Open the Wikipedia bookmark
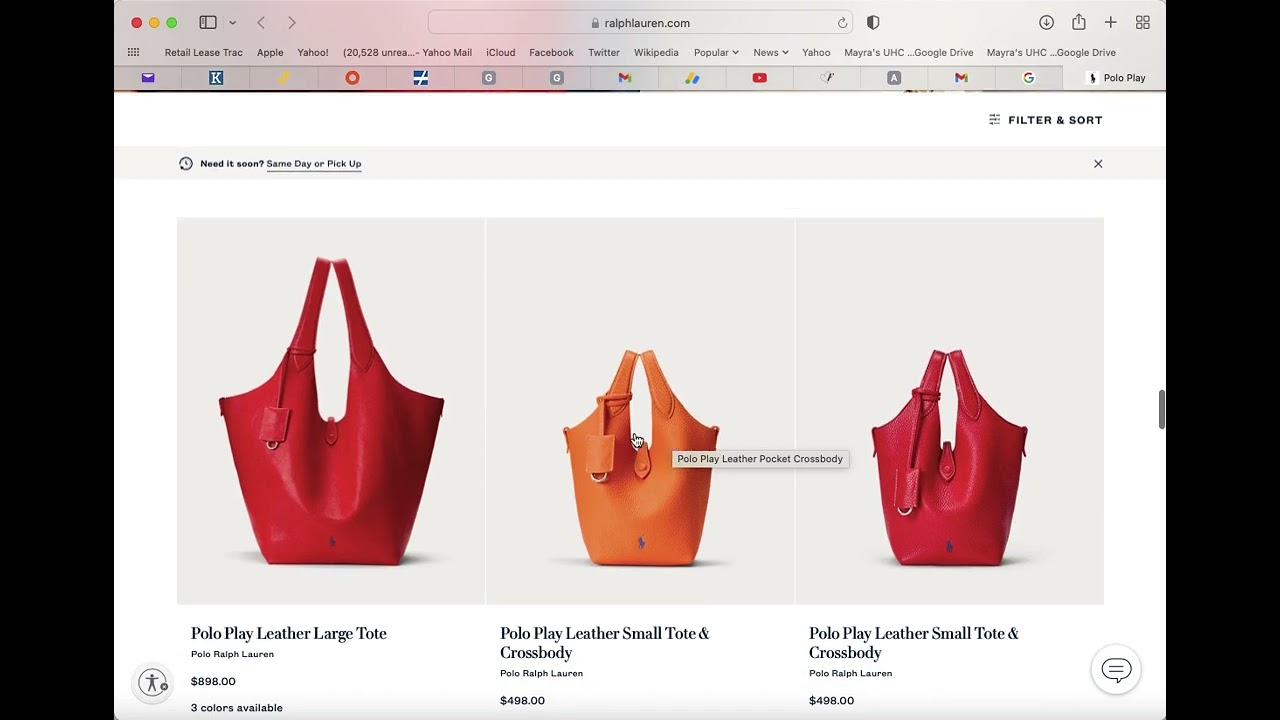The width and height of the screenshot is (1280, 720). (656, 52)
